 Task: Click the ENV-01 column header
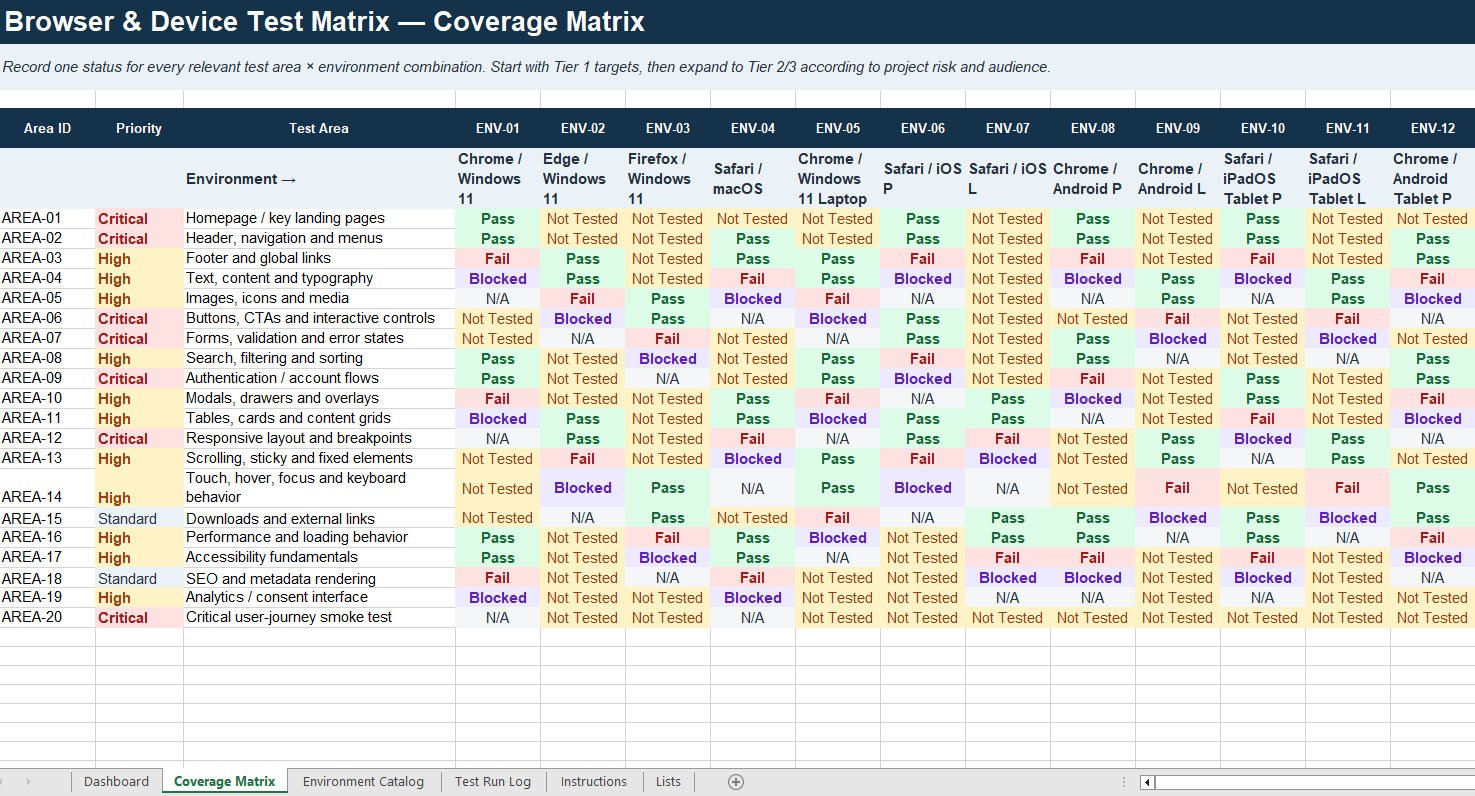pyautogui.click(x=498, y=128)
